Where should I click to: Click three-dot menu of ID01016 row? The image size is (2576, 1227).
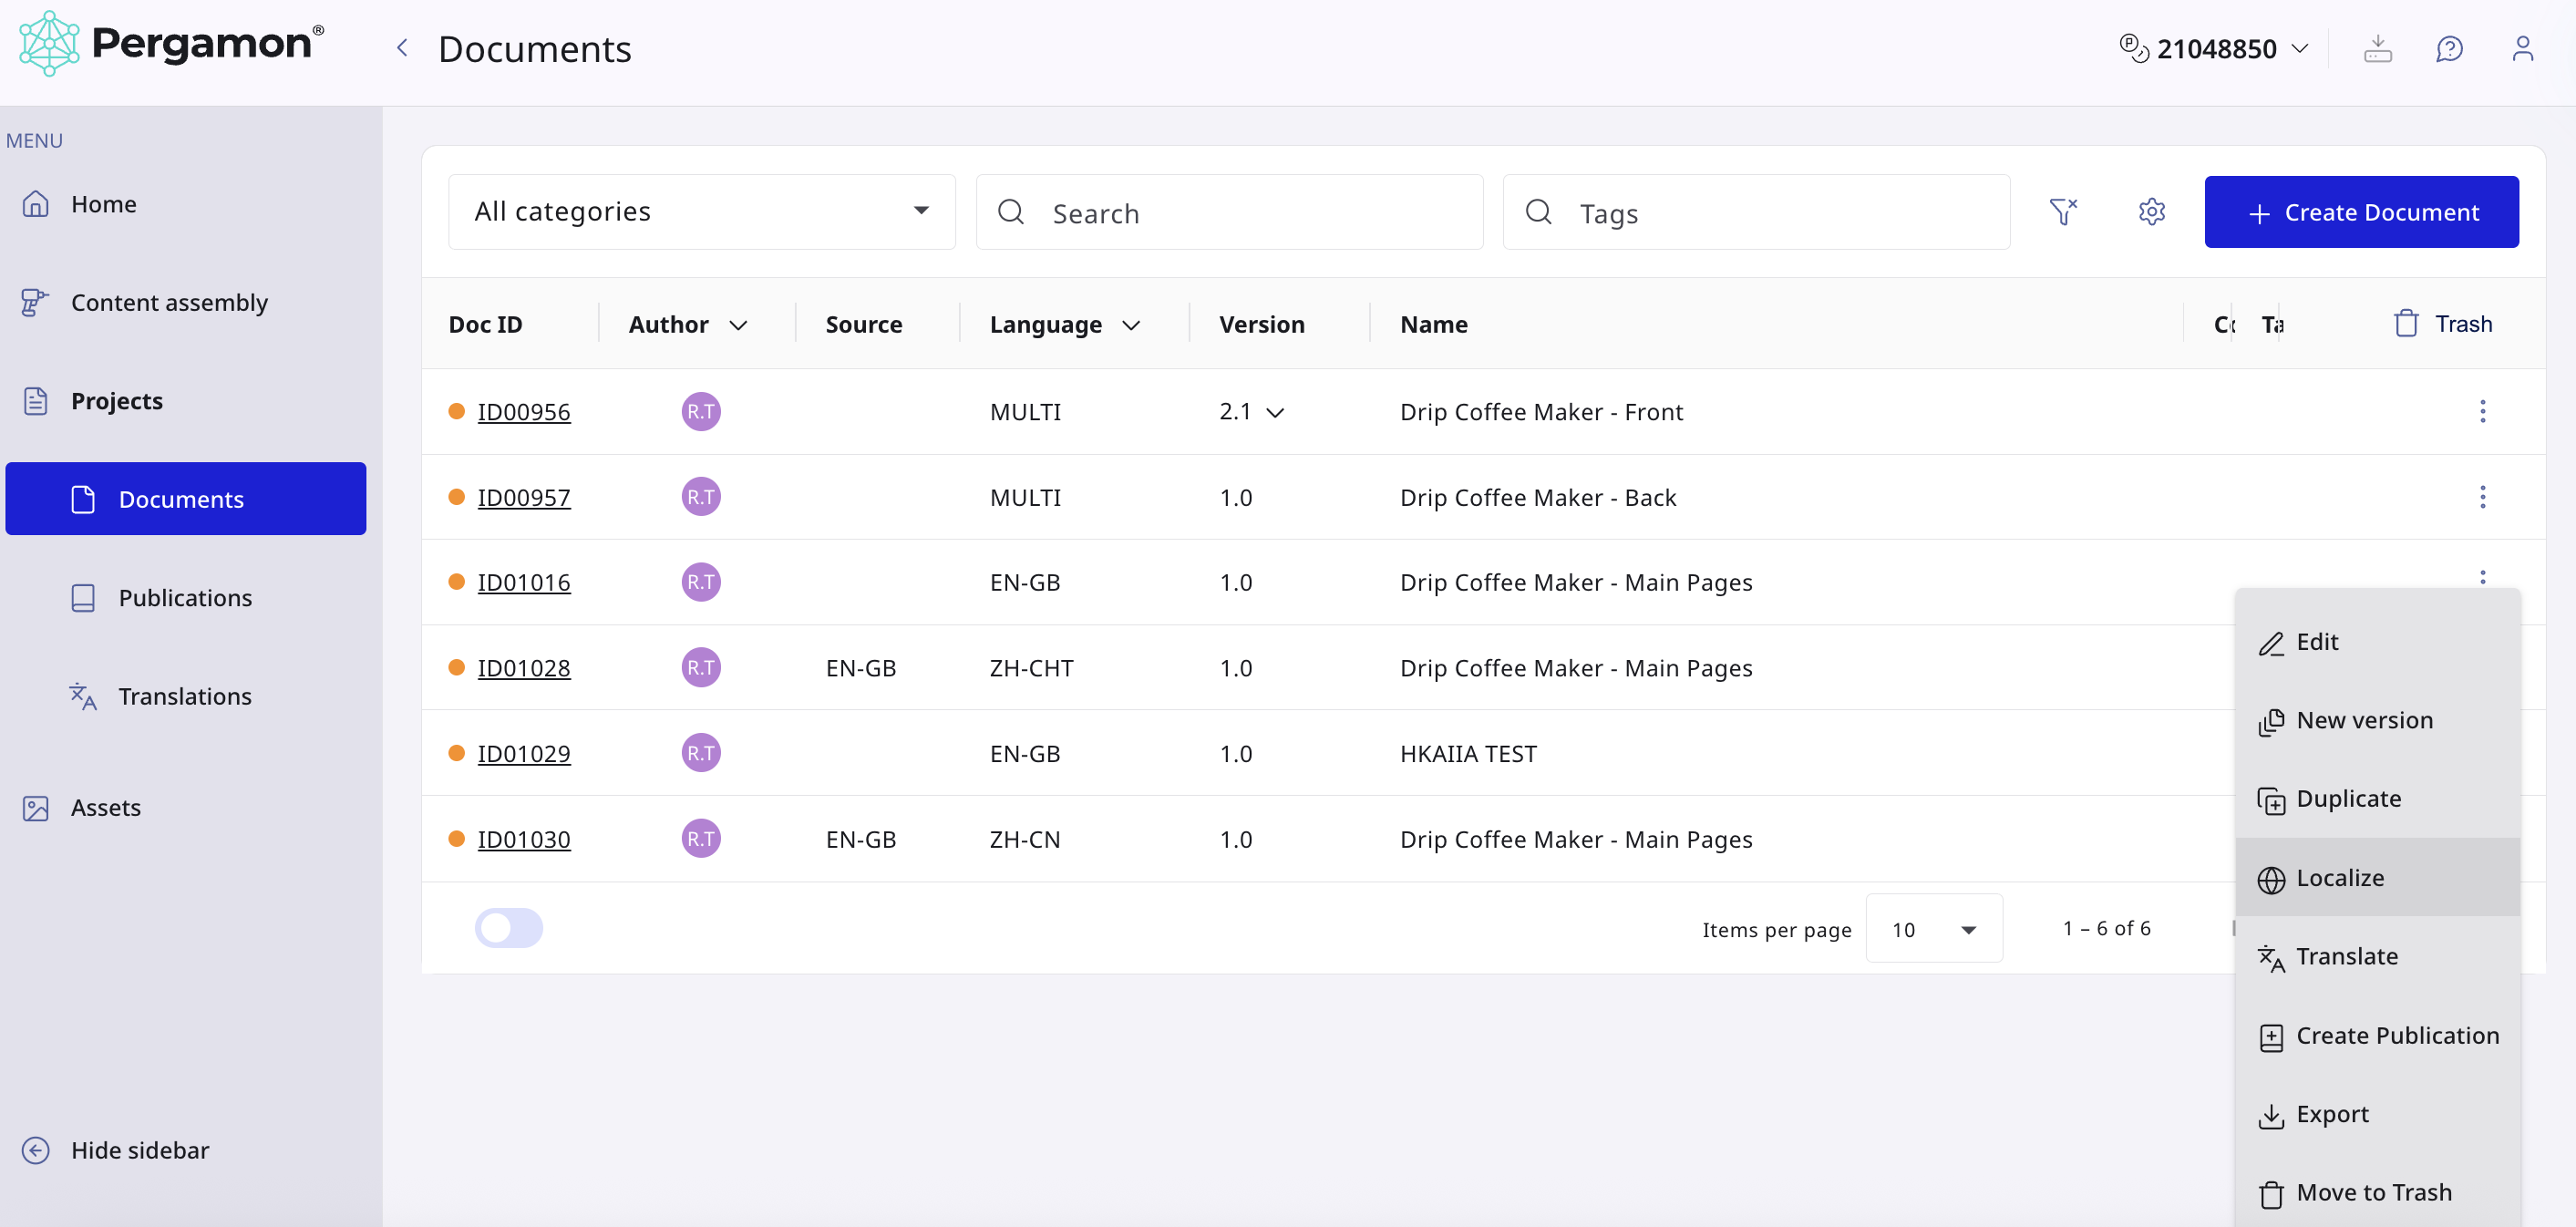click(2482, 577)
